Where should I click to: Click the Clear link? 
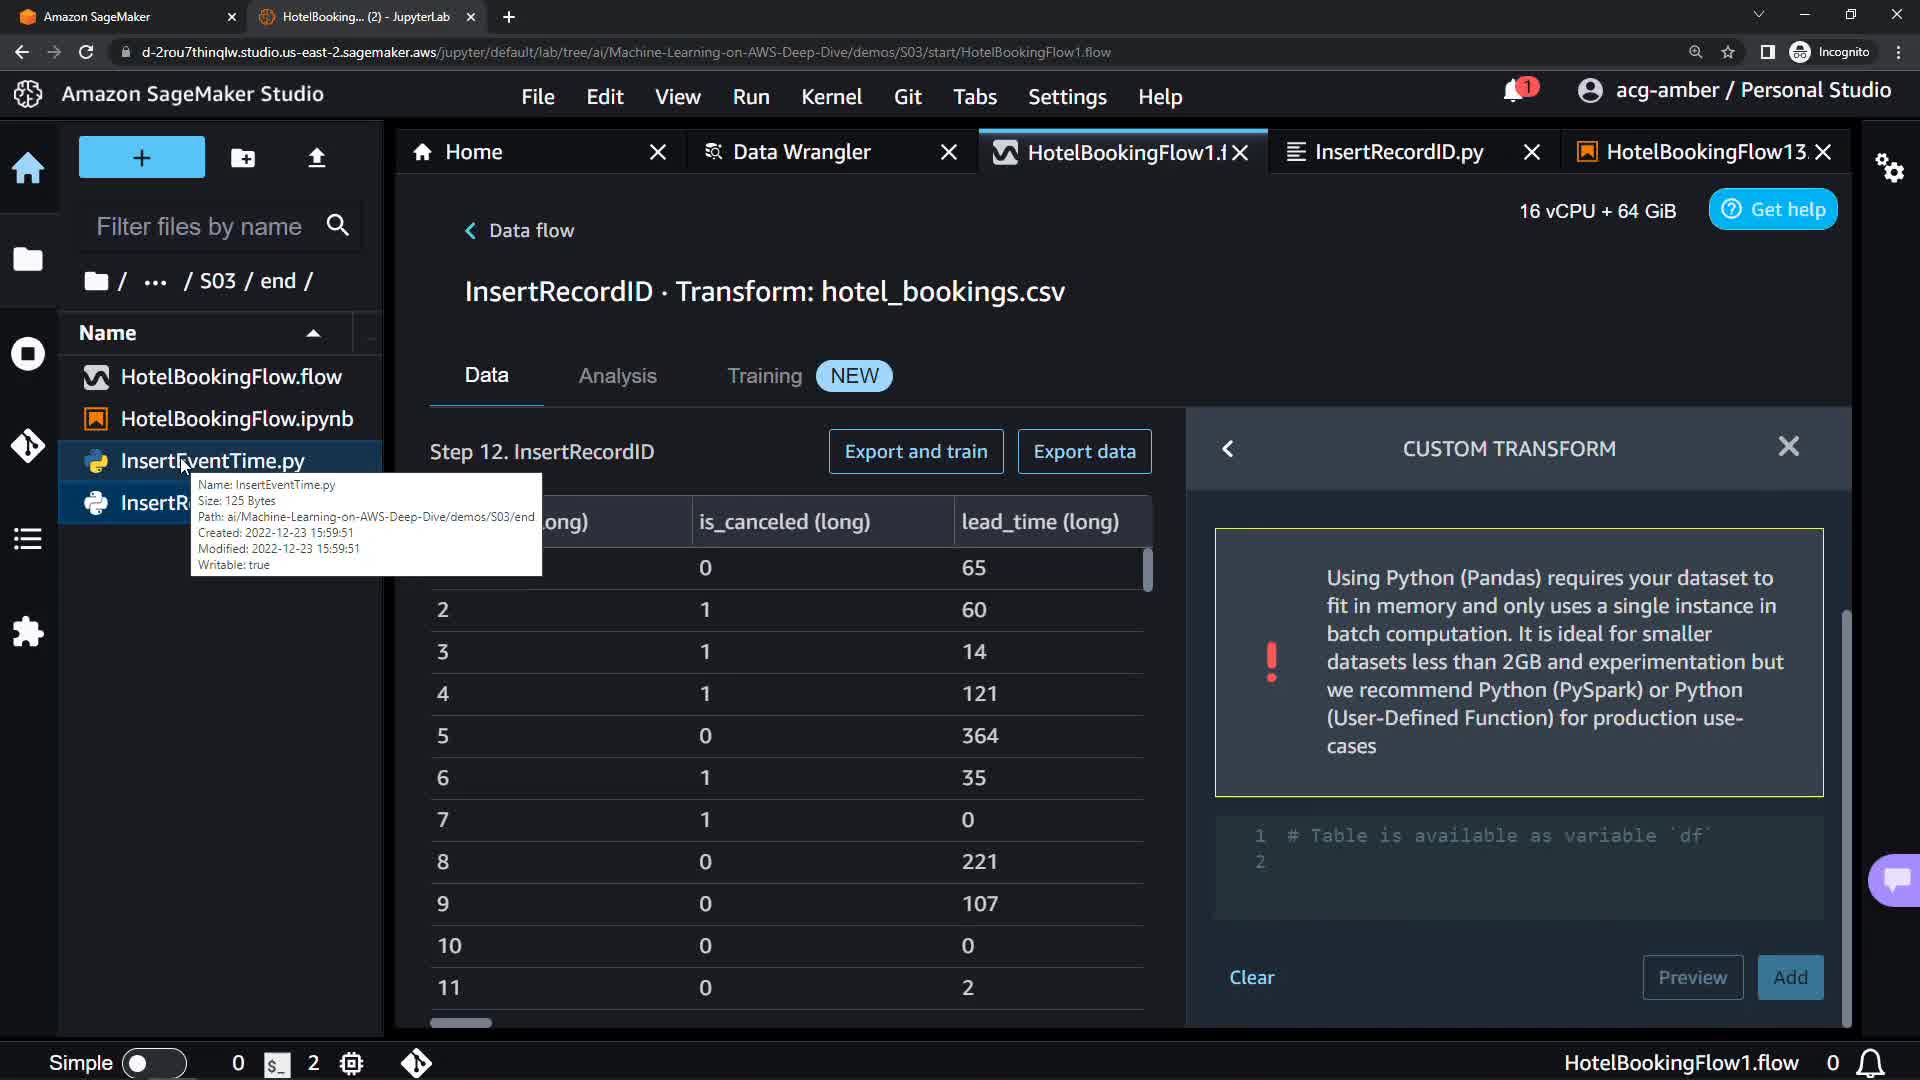click(1251, 977)
